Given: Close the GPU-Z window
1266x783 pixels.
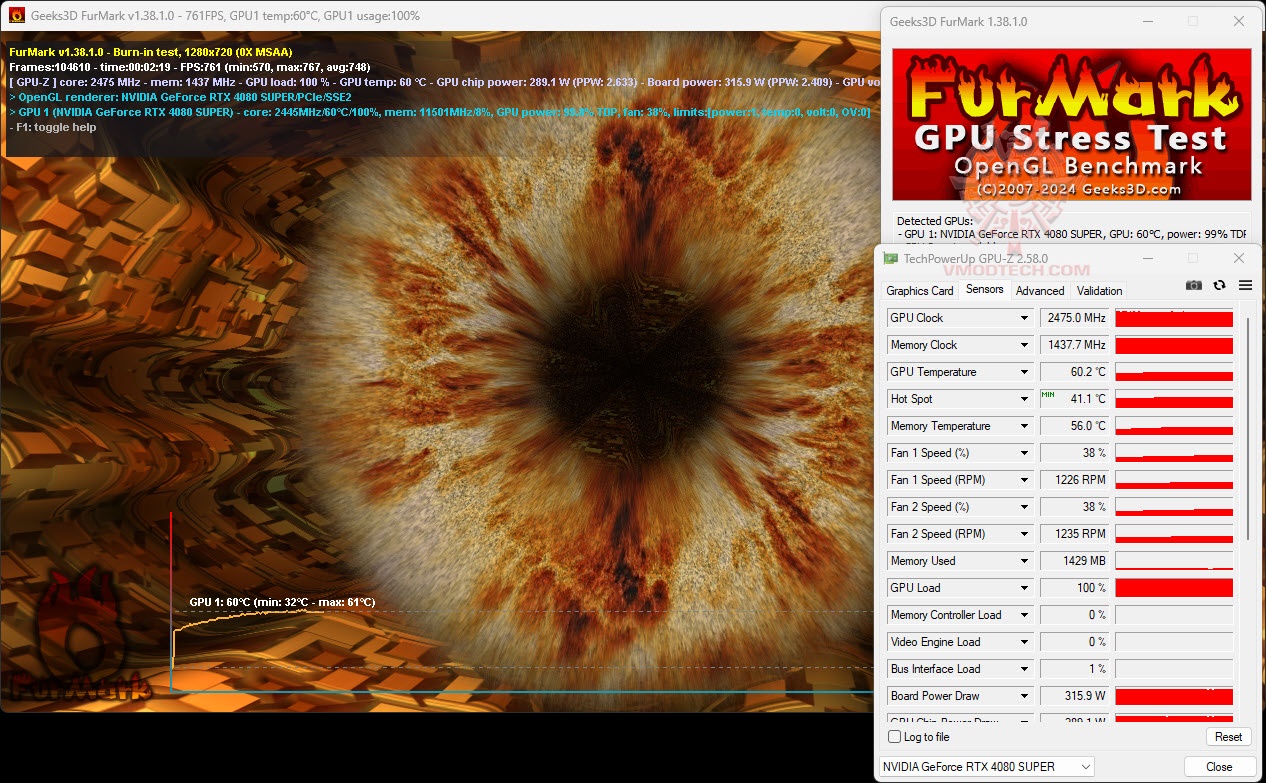Looking at the screenshot, I should (x=1239, y=258).
